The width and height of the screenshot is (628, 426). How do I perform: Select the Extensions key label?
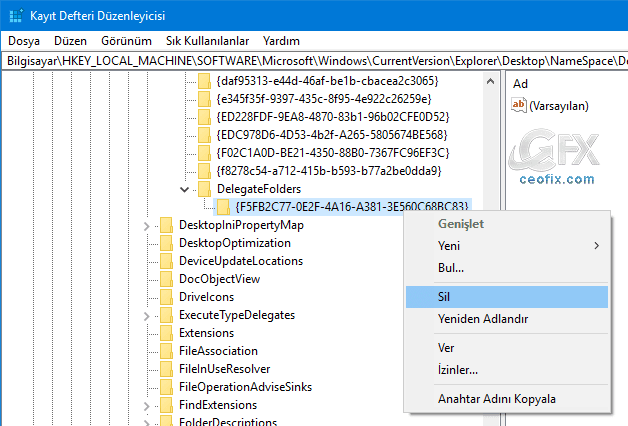click(x=206, y=333)
